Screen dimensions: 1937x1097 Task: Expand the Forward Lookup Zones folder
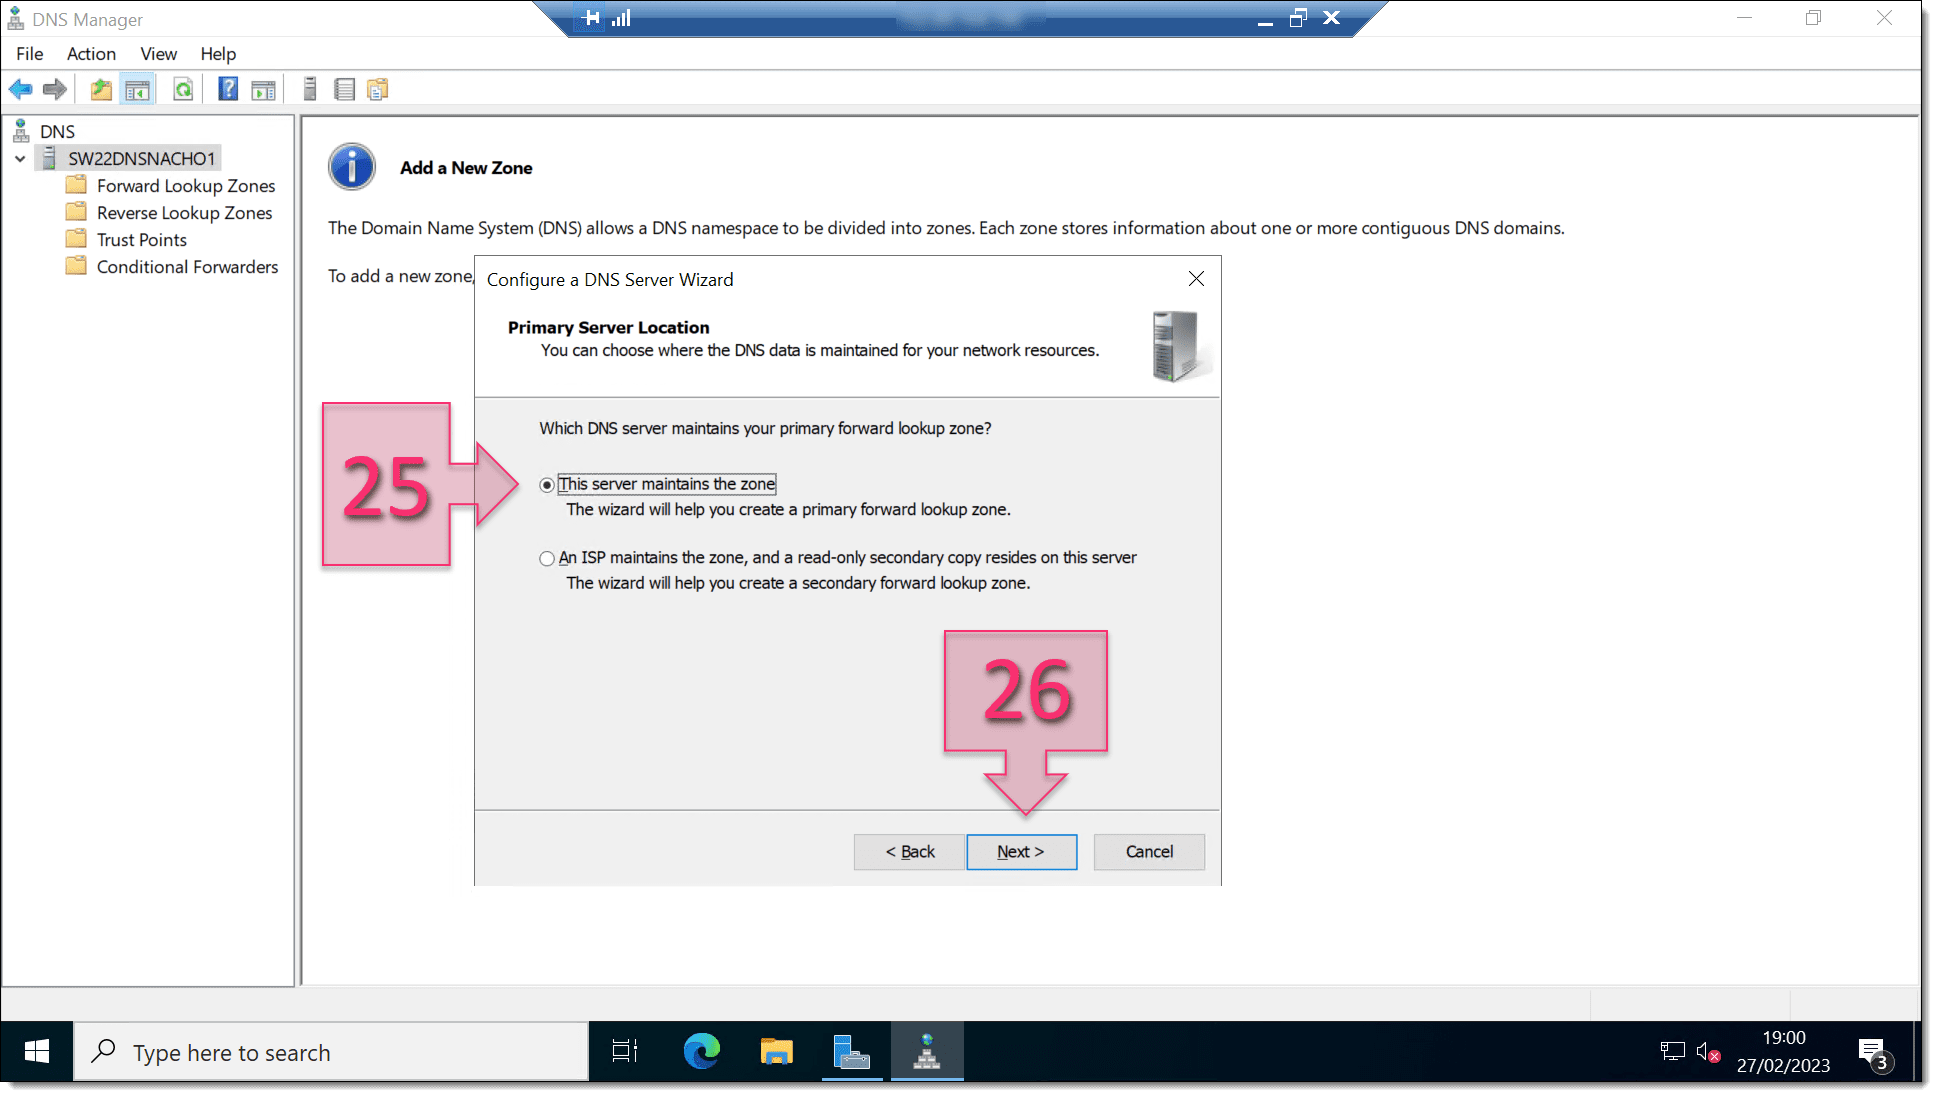click(x=185, y=185)
